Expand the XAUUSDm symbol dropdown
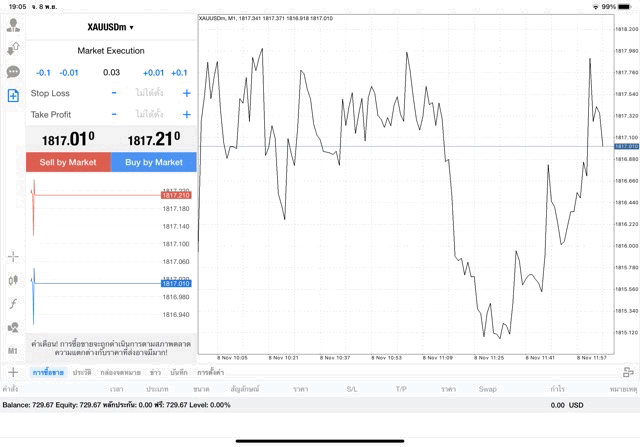This screenshot has height=447, width=640. click(x=111, y=27)
